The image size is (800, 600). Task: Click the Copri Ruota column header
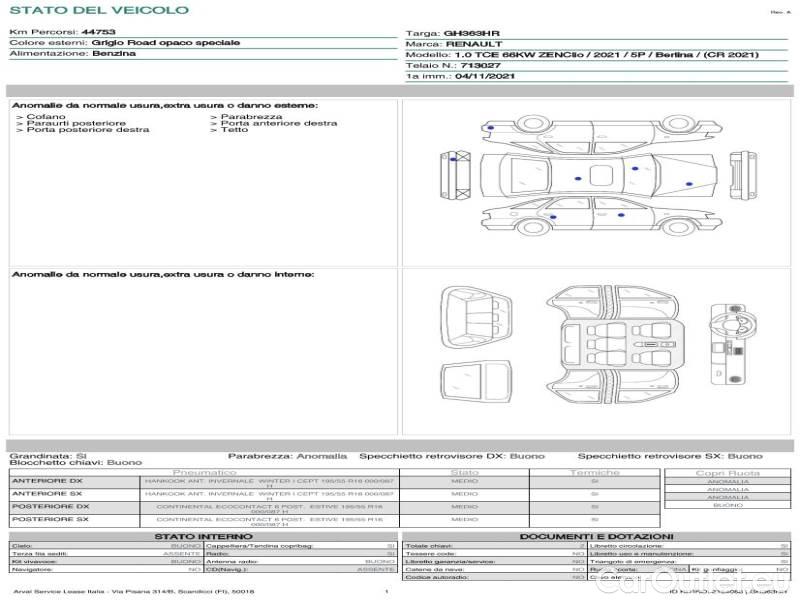tap(727, 473)
